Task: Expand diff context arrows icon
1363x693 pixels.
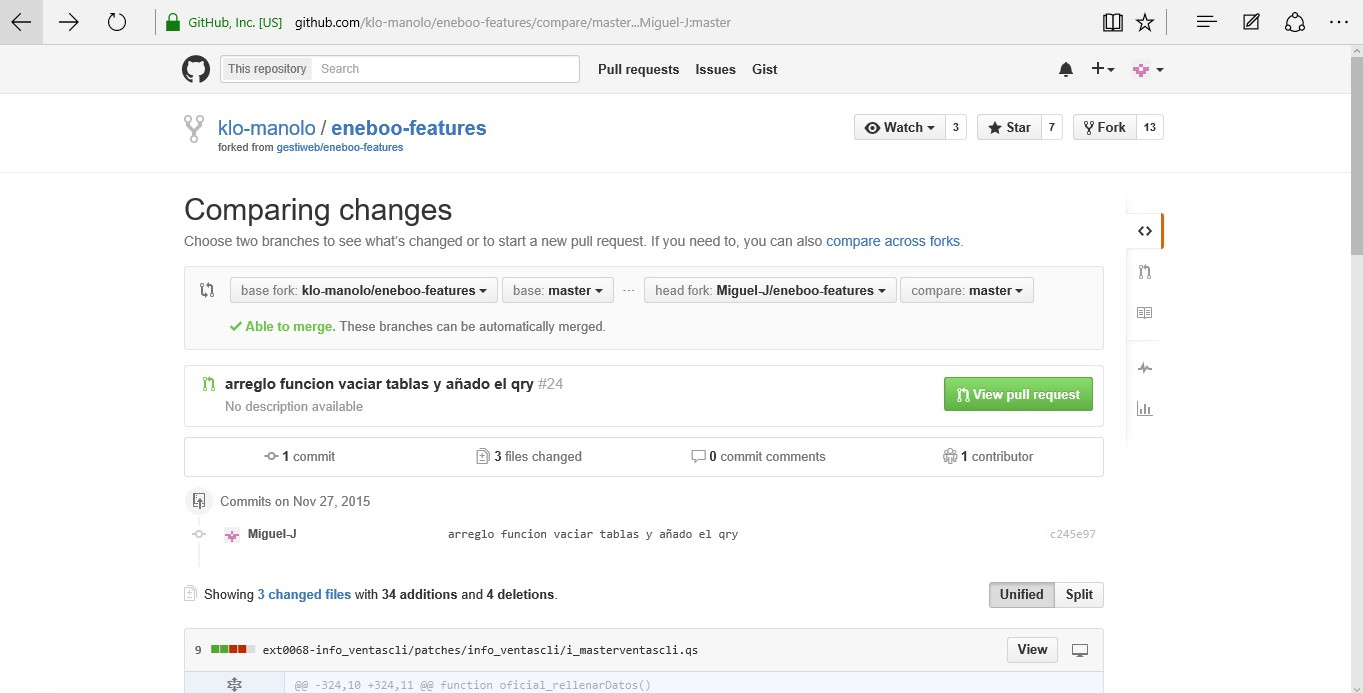Action: [x=235, y=685]
